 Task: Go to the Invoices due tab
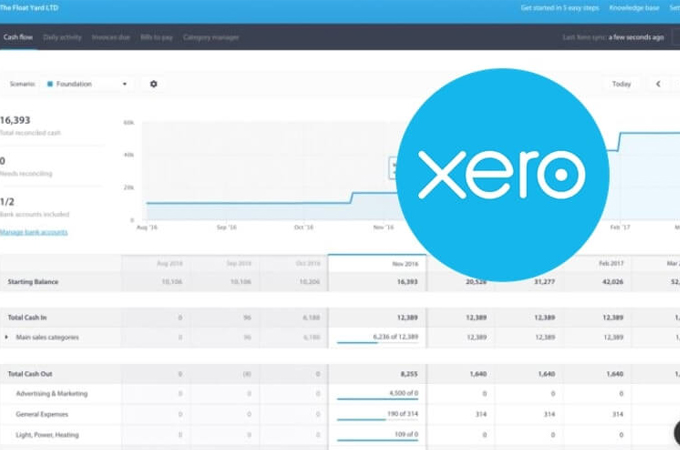[108, 37]
